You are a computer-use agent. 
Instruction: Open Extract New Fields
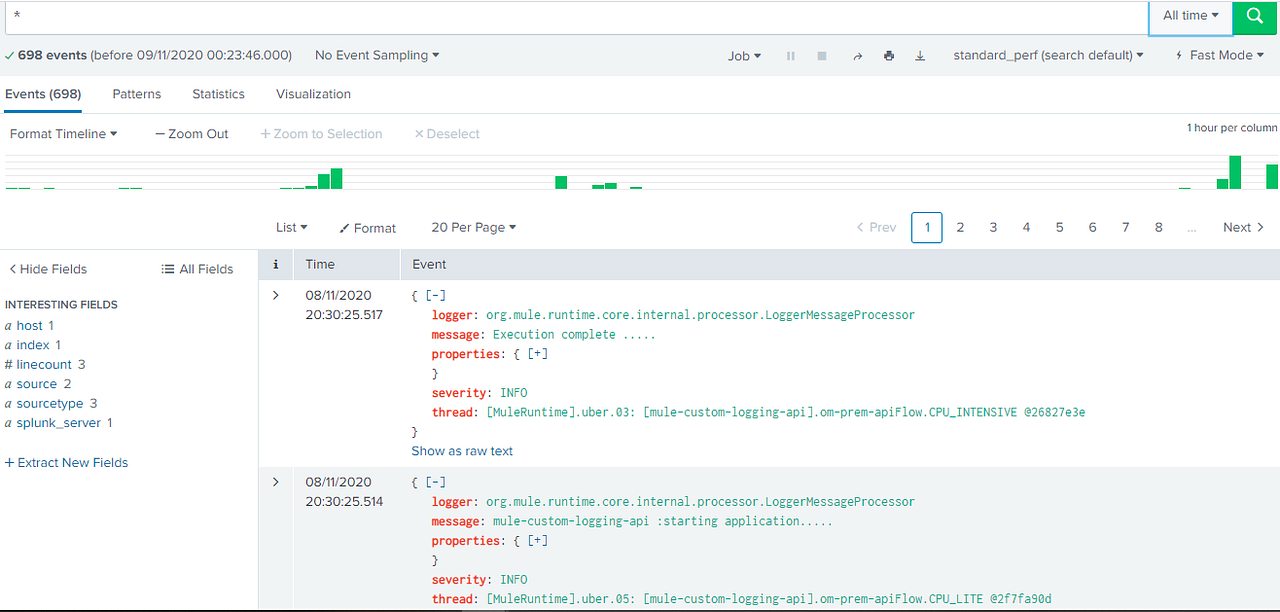point(66,462)
